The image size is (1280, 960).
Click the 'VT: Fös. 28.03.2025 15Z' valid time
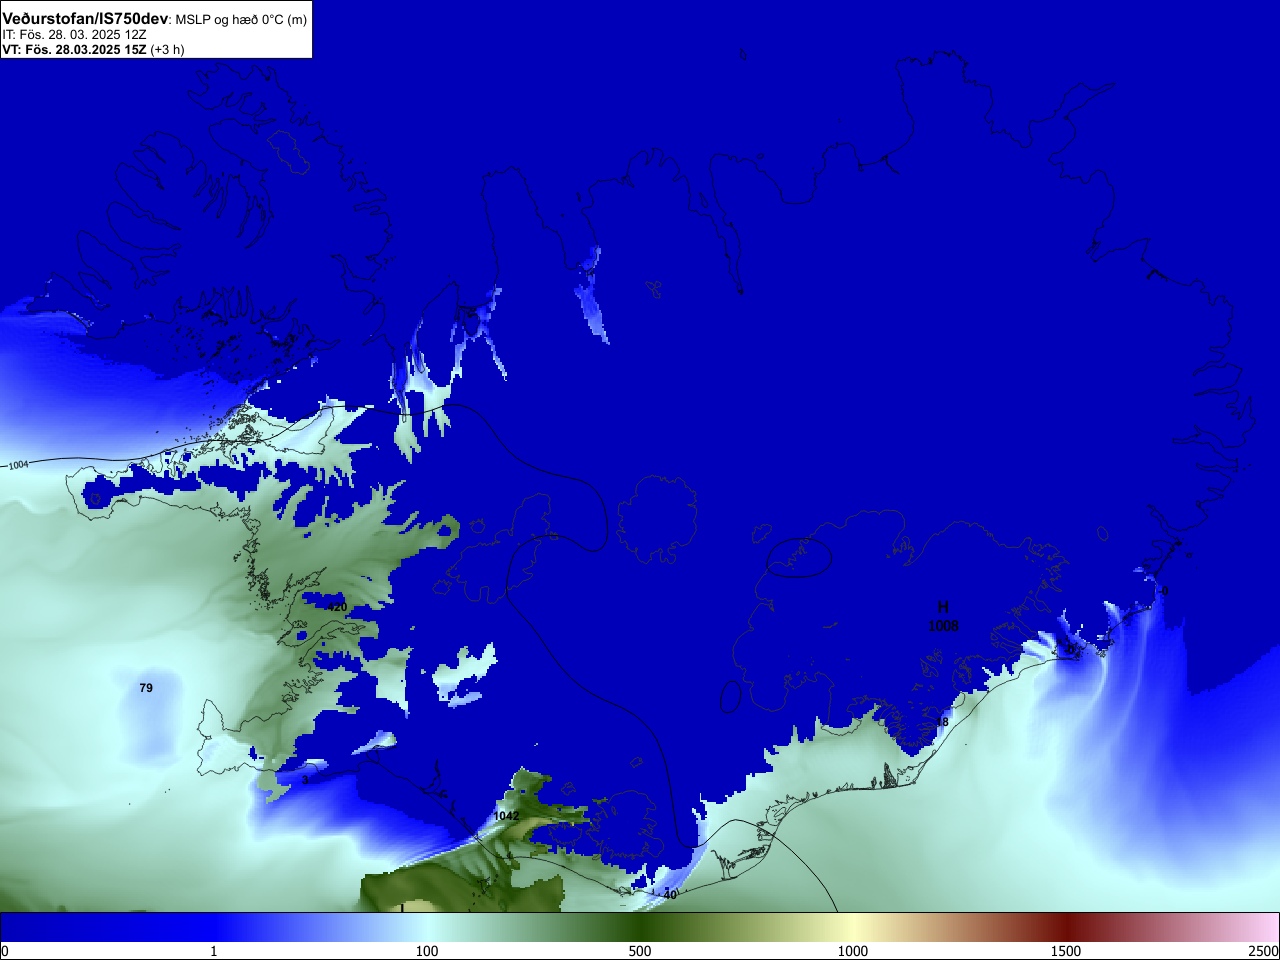(x=74, y=49)
